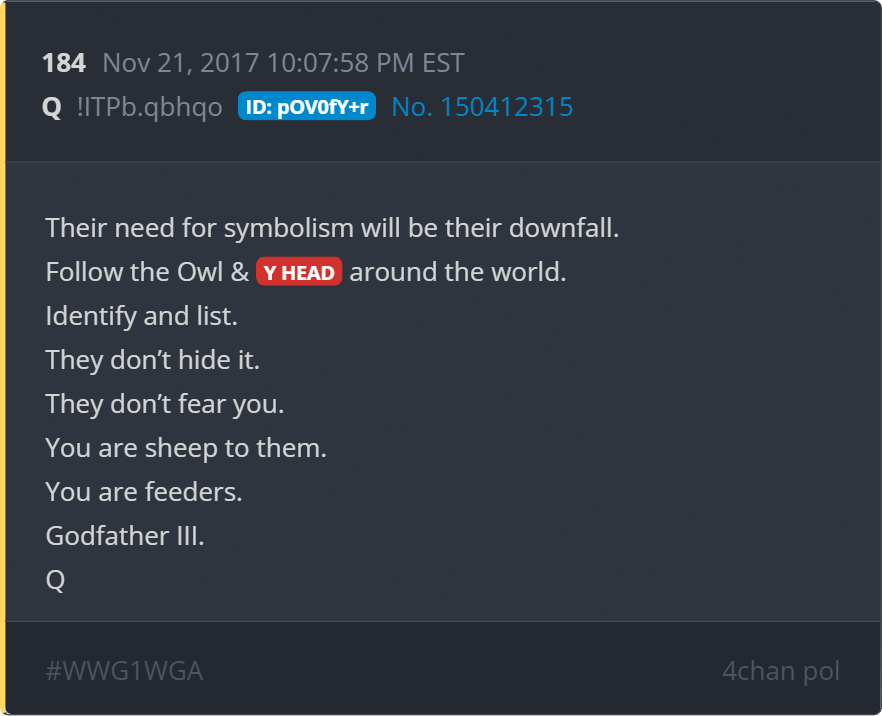Open post number 184
This screenshot has width=882, height=716.
[64, 62]
